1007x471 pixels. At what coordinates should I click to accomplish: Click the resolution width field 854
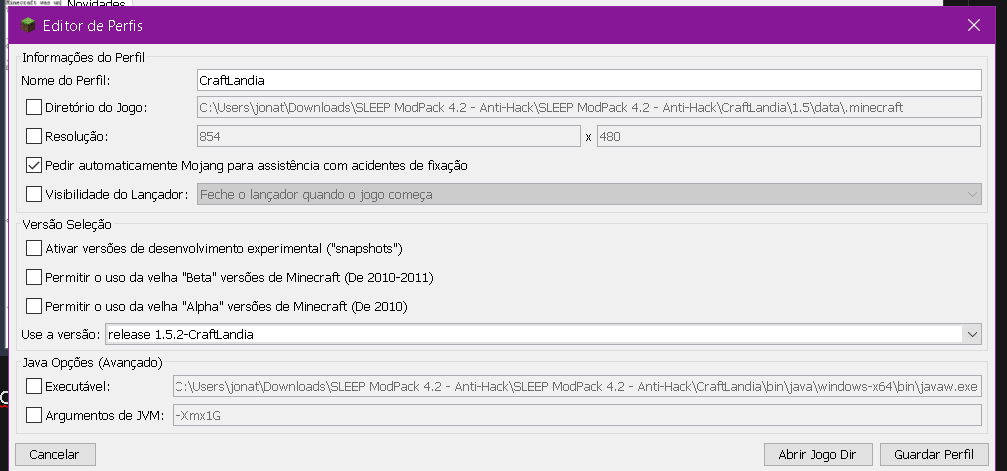[x=389, y=136]
